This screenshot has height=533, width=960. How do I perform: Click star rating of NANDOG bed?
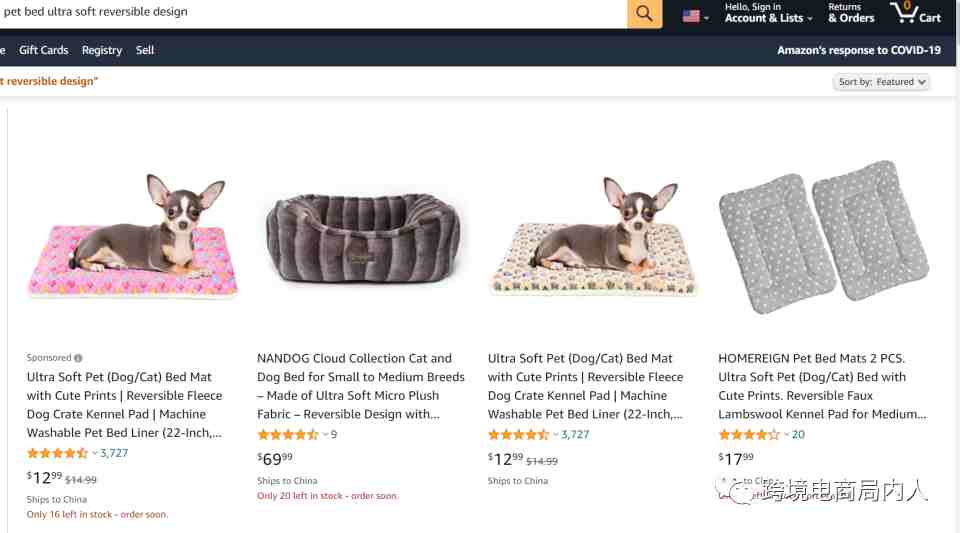[288, 434]
